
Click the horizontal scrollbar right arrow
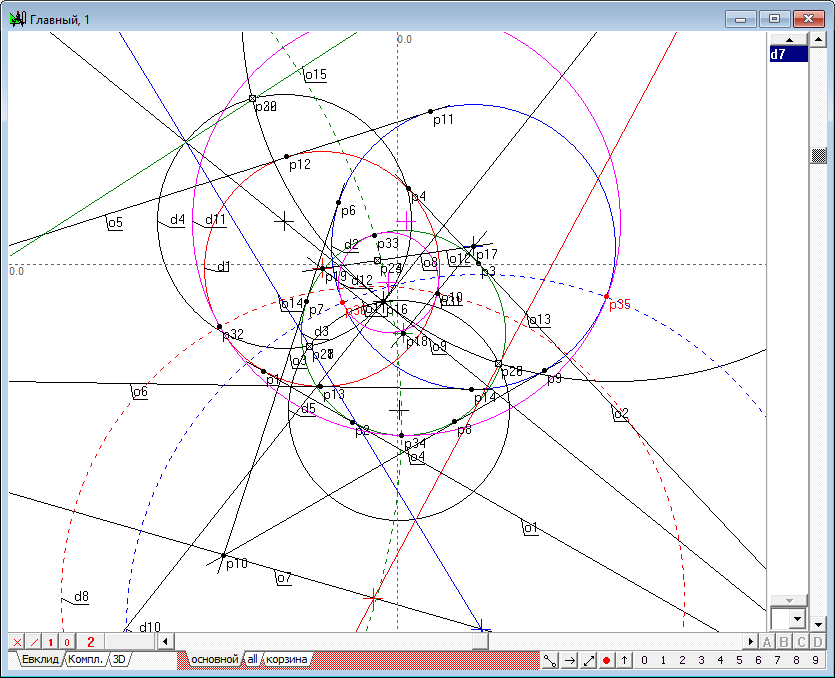point(751,641)
